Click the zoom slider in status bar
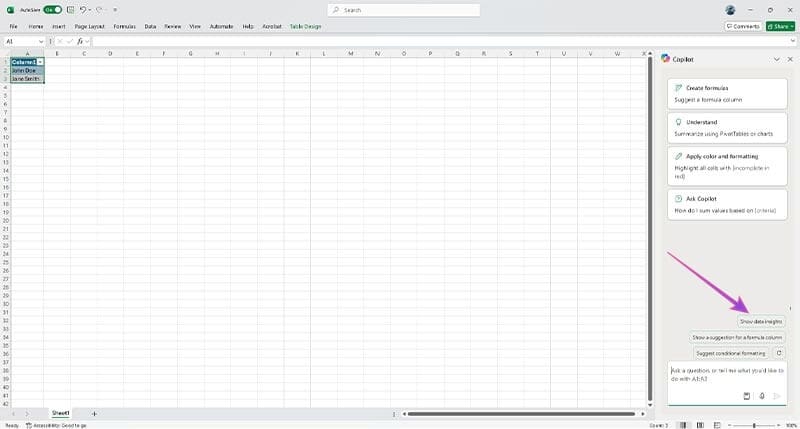 tap(754, 425)
